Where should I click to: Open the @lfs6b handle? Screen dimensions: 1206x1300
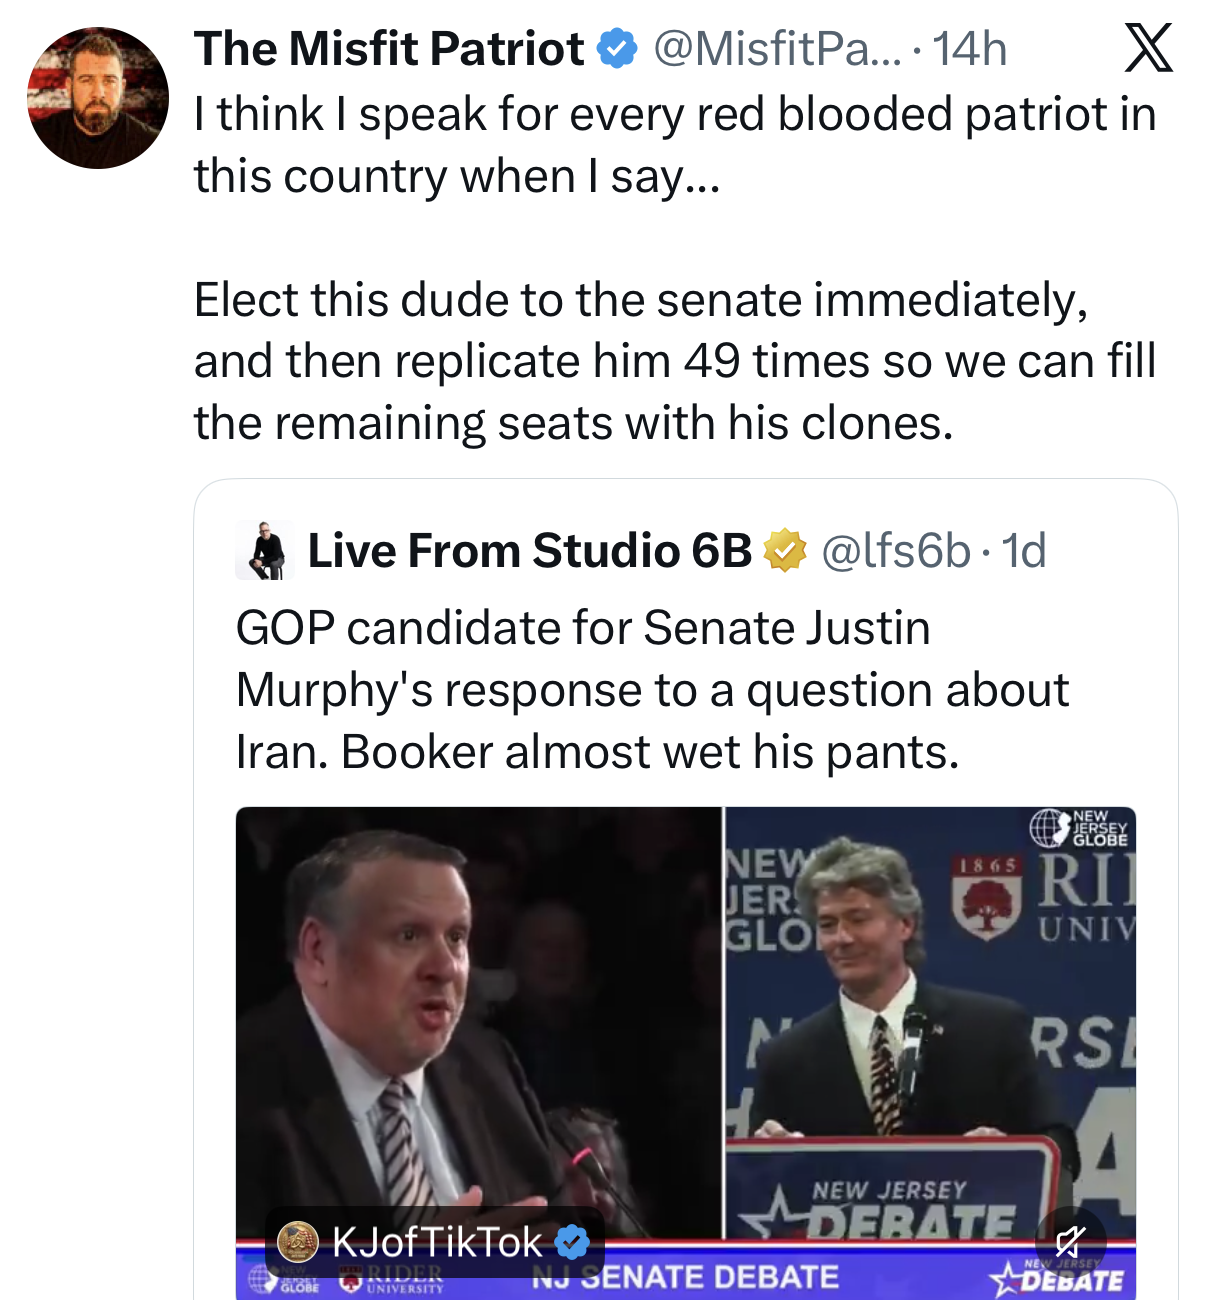click(x=895, y=550)
